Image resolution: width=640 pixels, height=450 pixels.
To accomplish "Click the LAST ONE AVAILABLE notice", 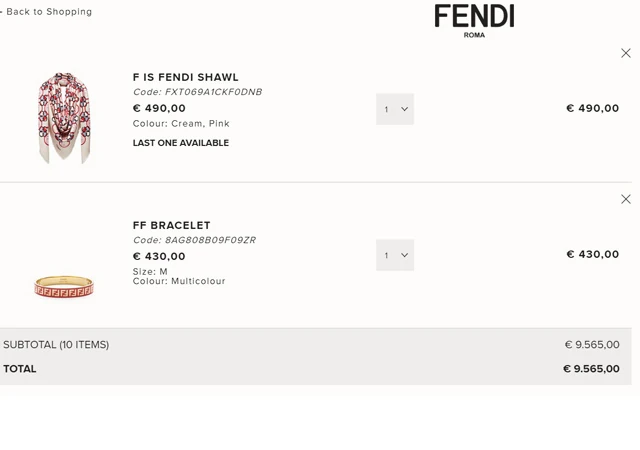I will (x=181, y=143).
